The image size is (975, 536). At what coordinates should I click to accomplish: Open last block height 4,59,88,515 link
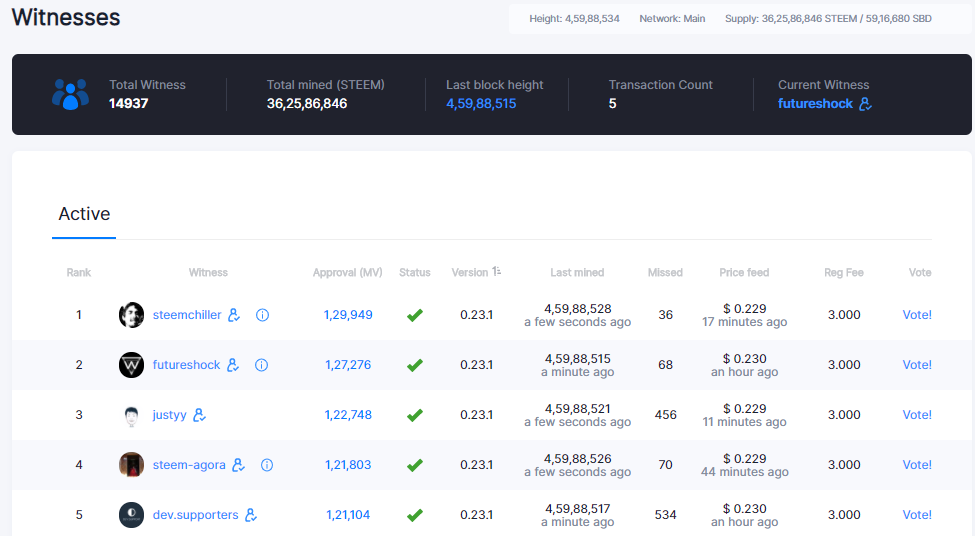[481, 104]
